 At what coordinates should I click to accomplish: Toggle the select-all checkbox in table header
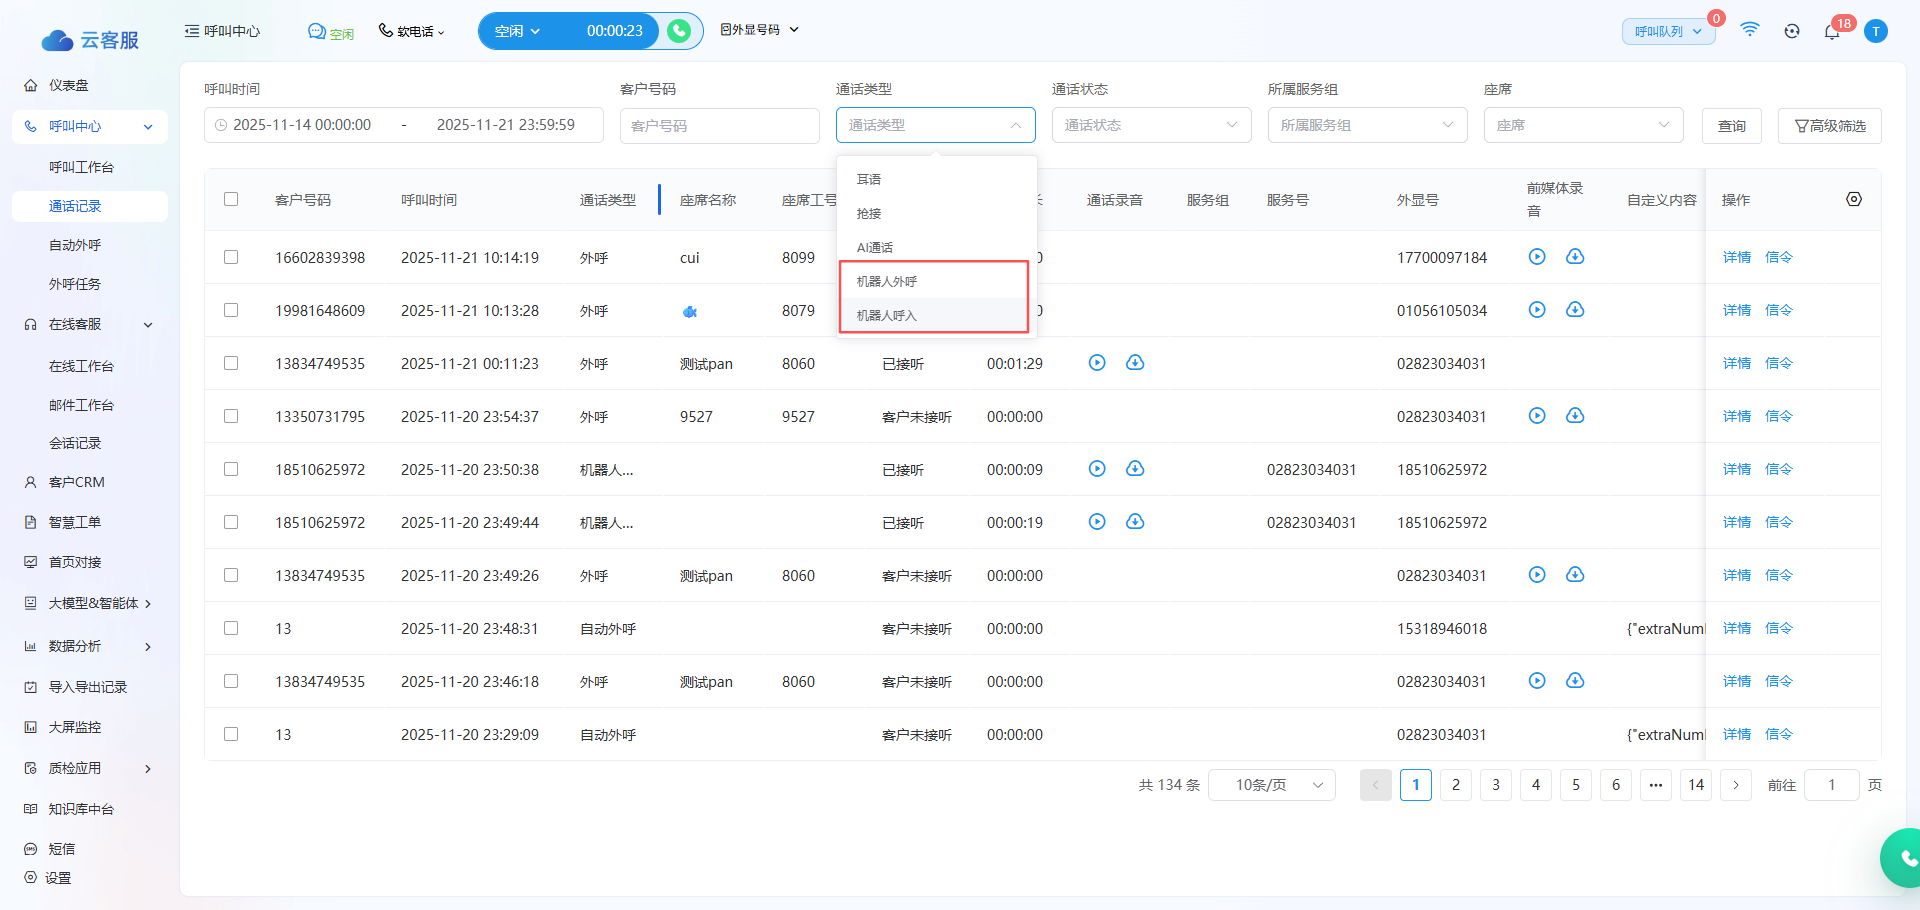[x=231, y=199]
